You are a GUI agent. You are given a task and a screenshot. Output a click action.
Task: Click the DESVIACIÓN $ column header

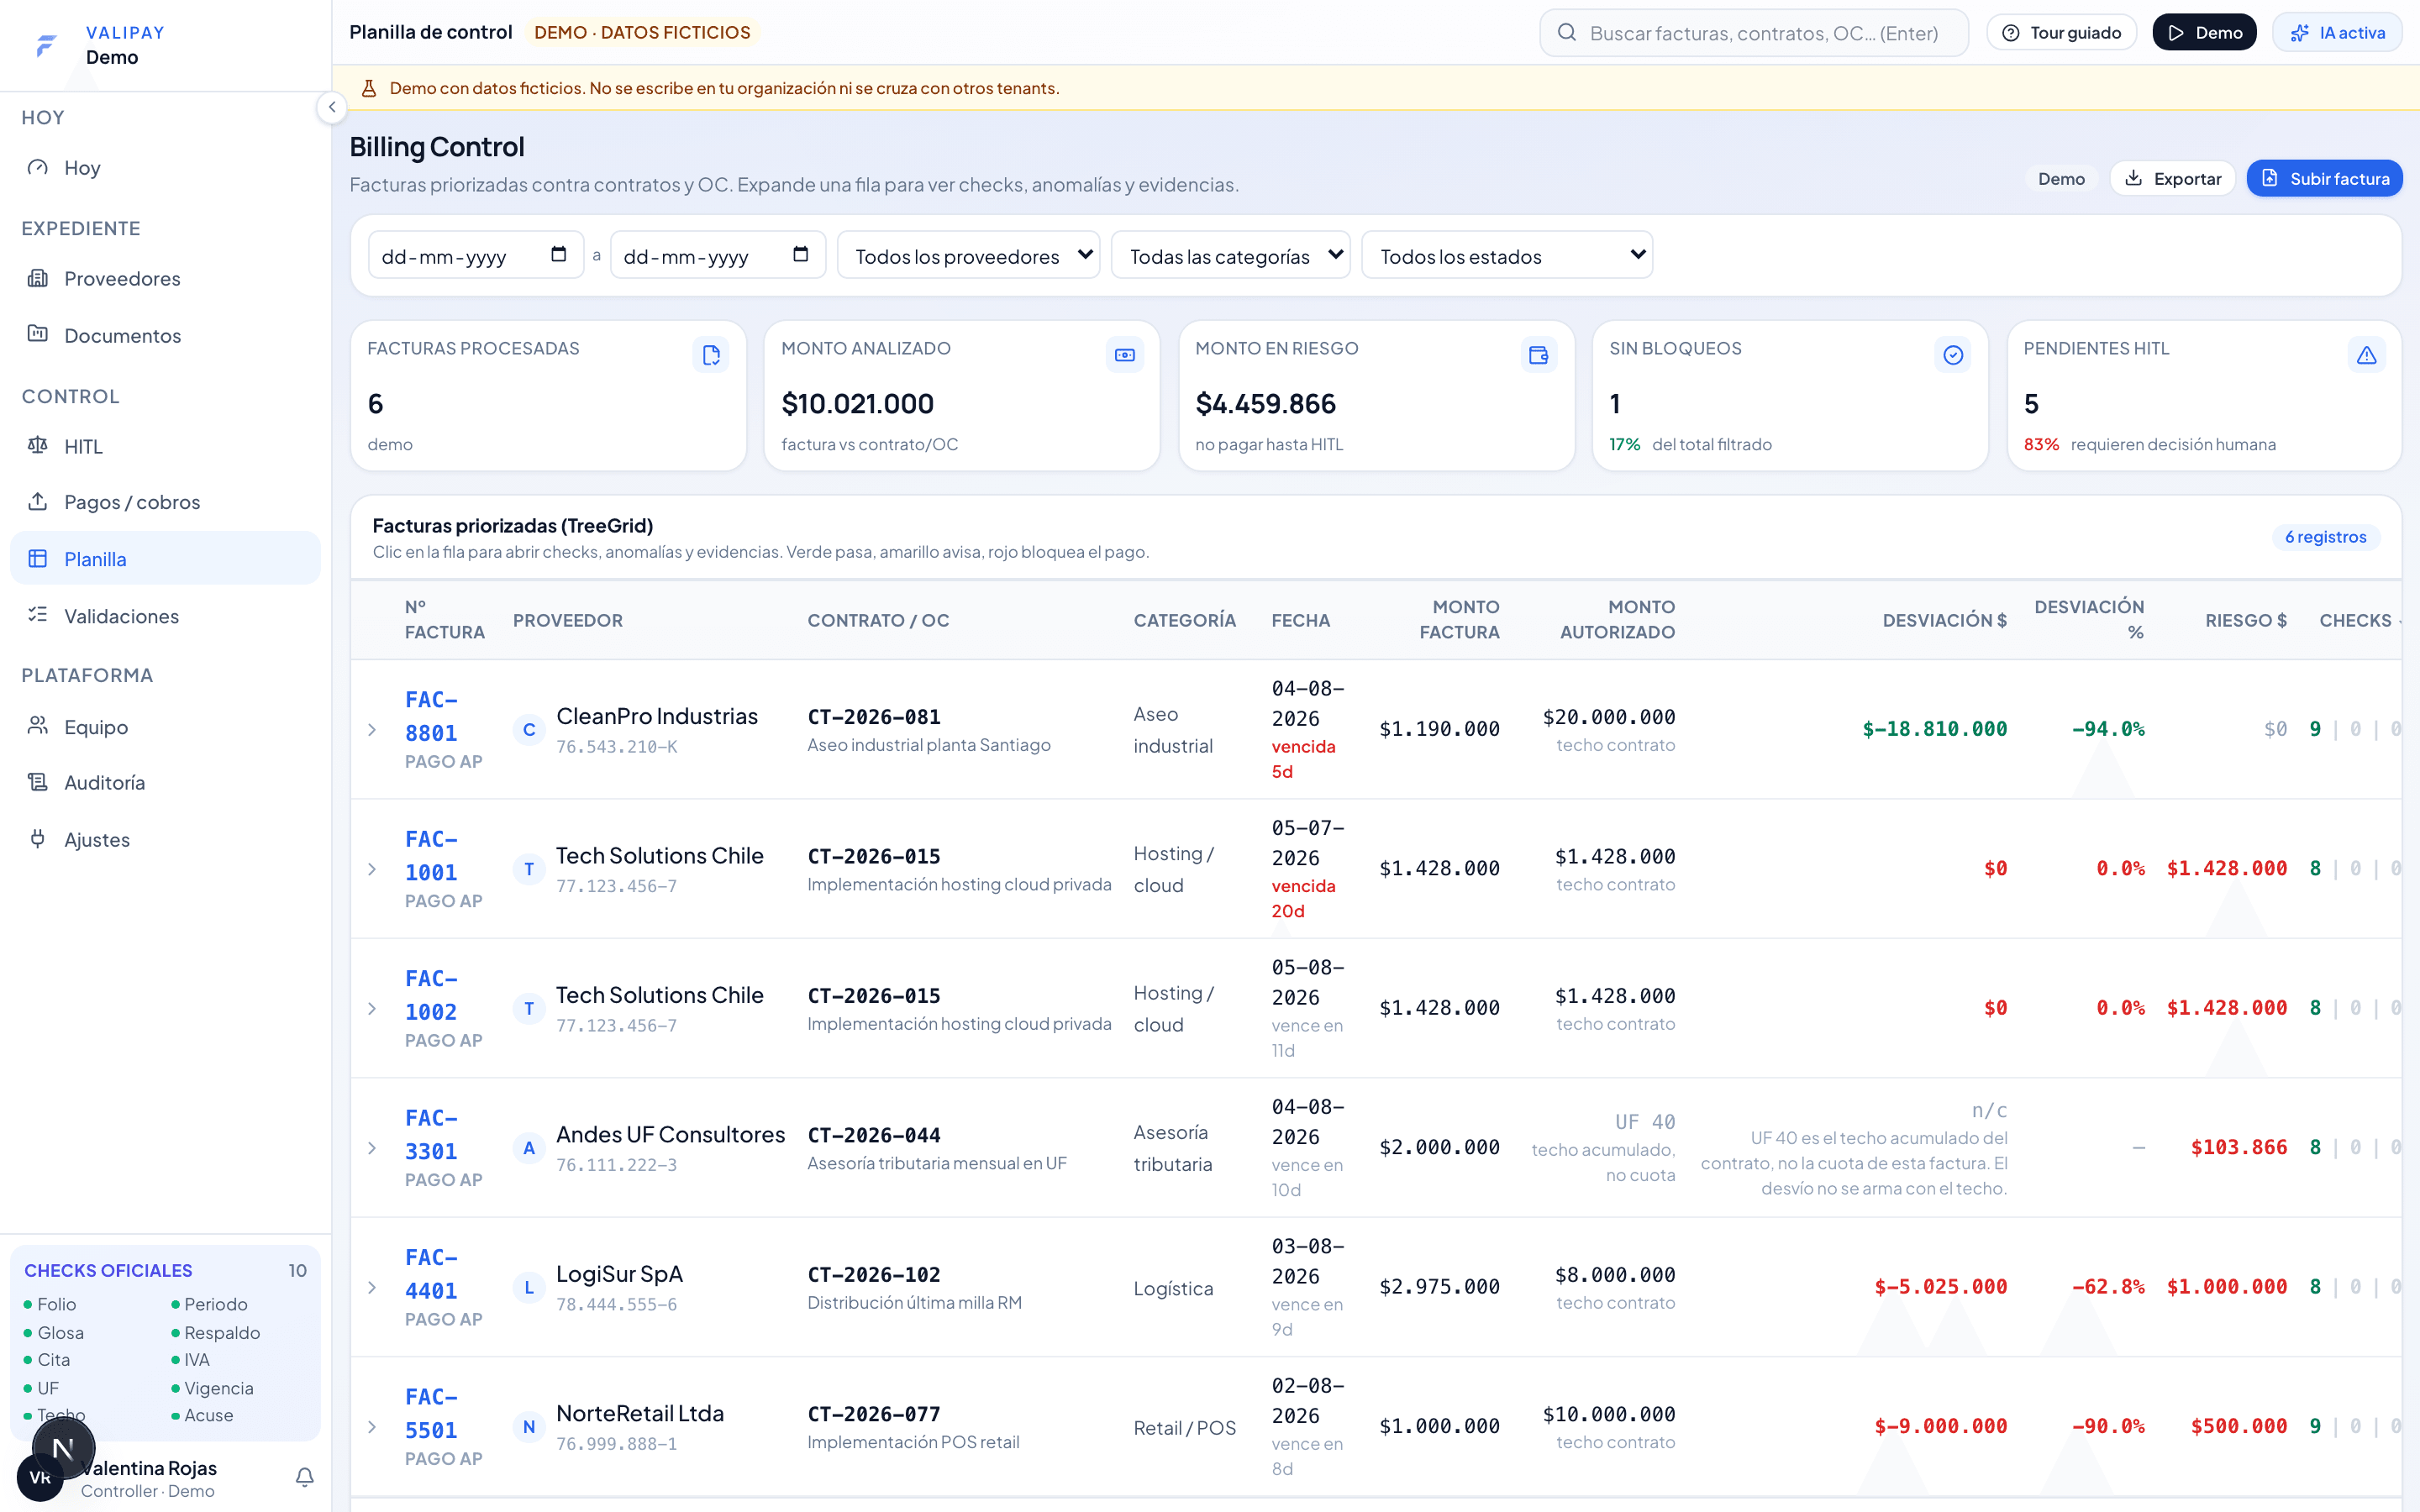pyautogui.click(x=1944, y=620)
